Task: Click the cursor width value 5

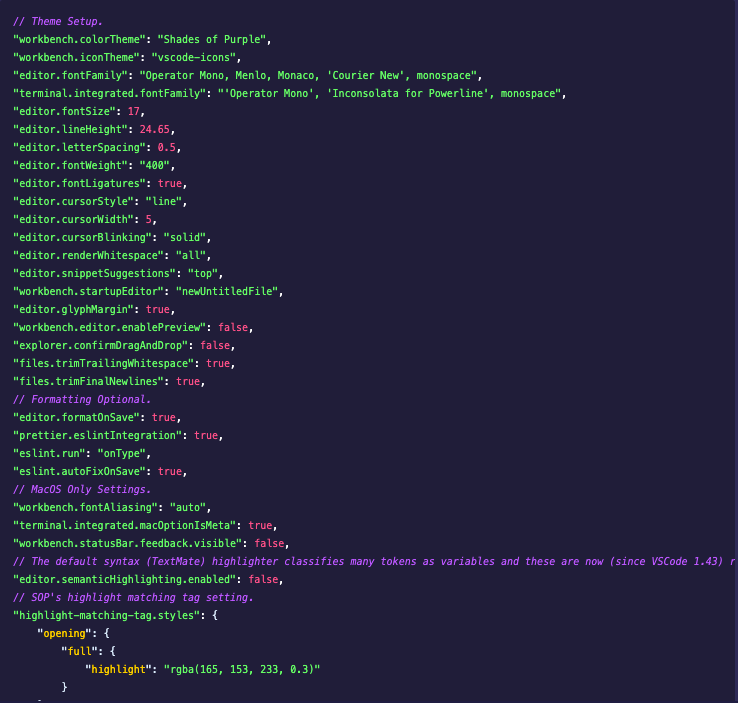Action: [148, 219]
